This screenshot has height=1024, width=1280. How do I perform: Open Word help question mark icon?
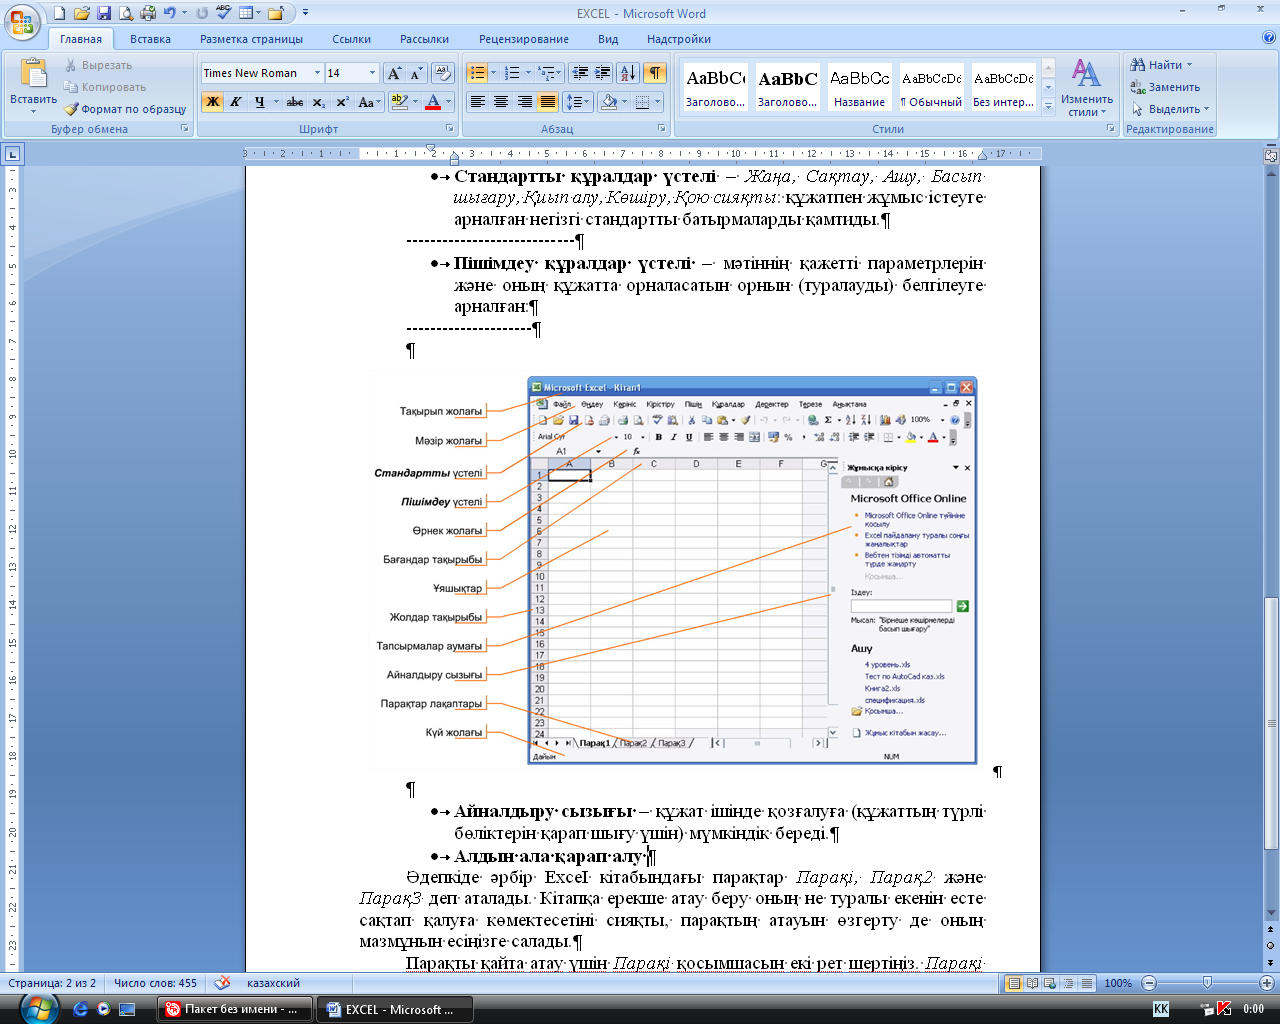point(1269,38)
